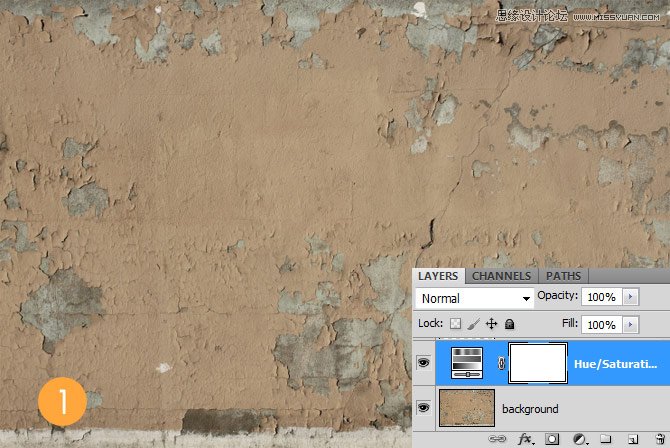Image resolution: width=670 pixels, height=448 pixels.
Task: Hide the background layer with eye icon
Action: [x=423, y=408]
